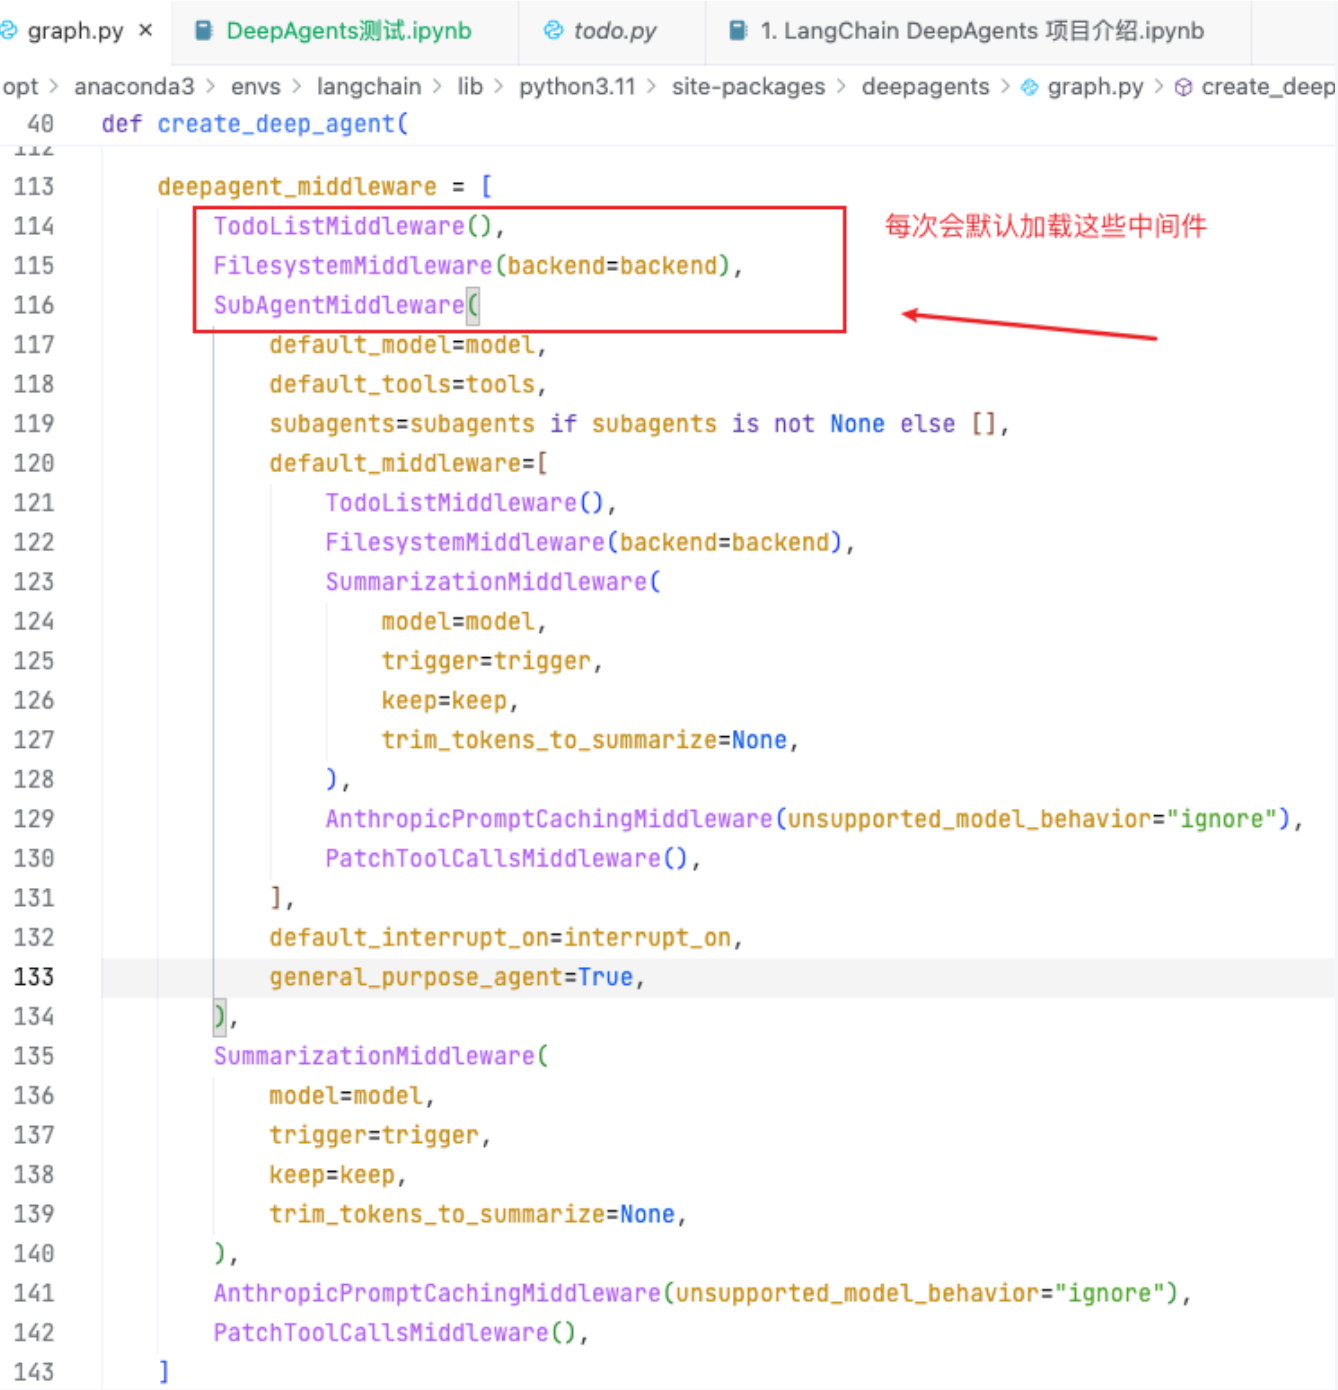Click the Python file icon in breadcrumb
1338x1390 pixels.
[1029, 87]
